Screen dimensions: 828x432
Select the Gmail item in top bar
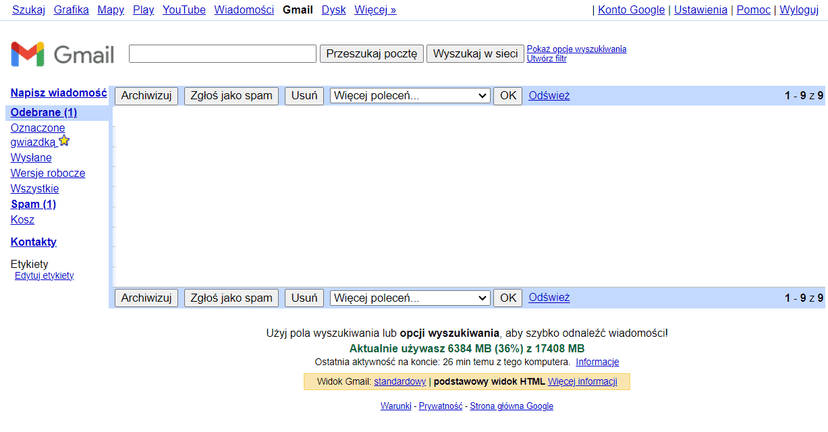click(298, 10)
